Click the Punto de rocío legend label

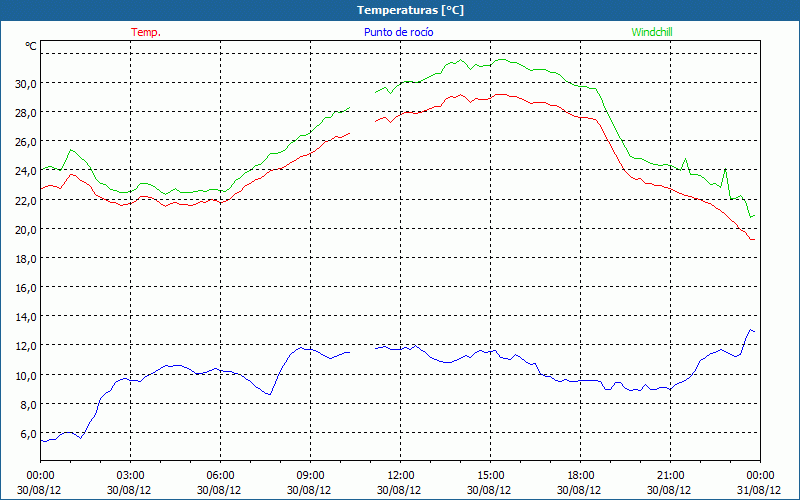(398, 32)
